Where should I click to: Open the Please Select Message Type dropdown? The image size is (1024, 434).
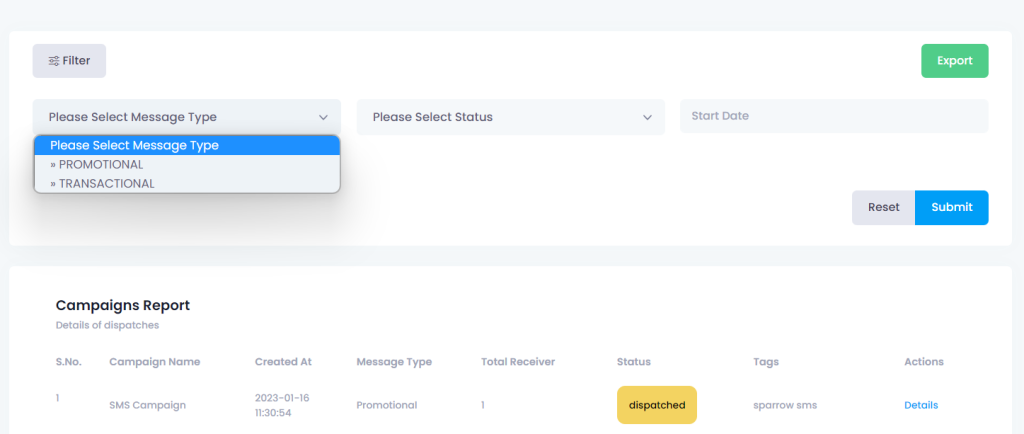click(x=187, y=117)
